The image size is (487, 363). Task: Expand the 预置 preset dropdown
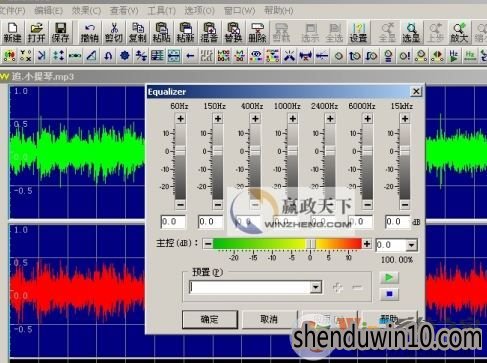click(x=315, y=287)
